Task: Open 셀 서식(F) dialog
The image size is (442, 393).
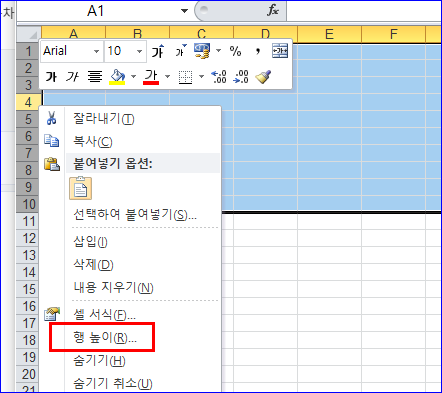Action: tap(104, 314)
